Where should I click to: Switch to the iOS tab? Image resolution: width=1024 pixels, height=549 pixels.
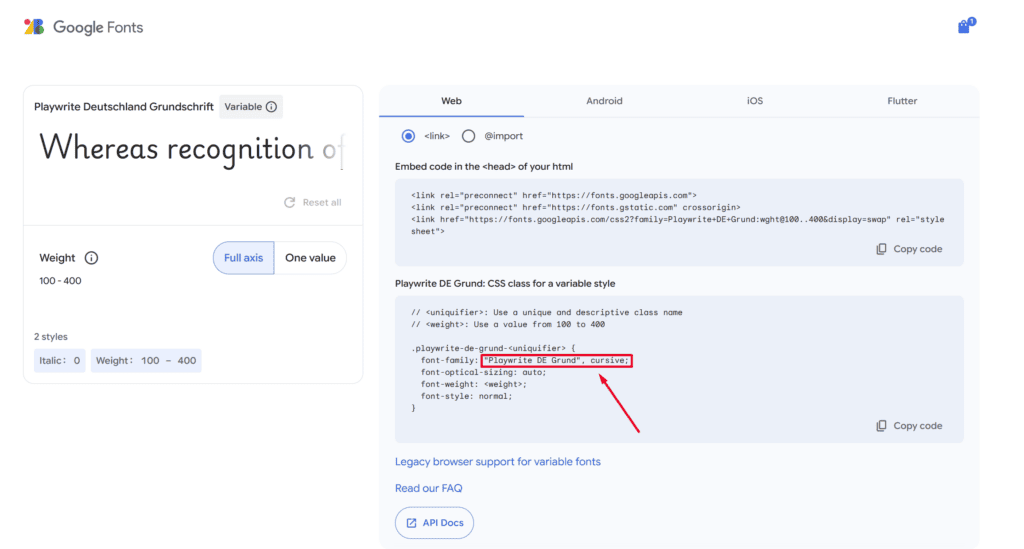point(755,101)
